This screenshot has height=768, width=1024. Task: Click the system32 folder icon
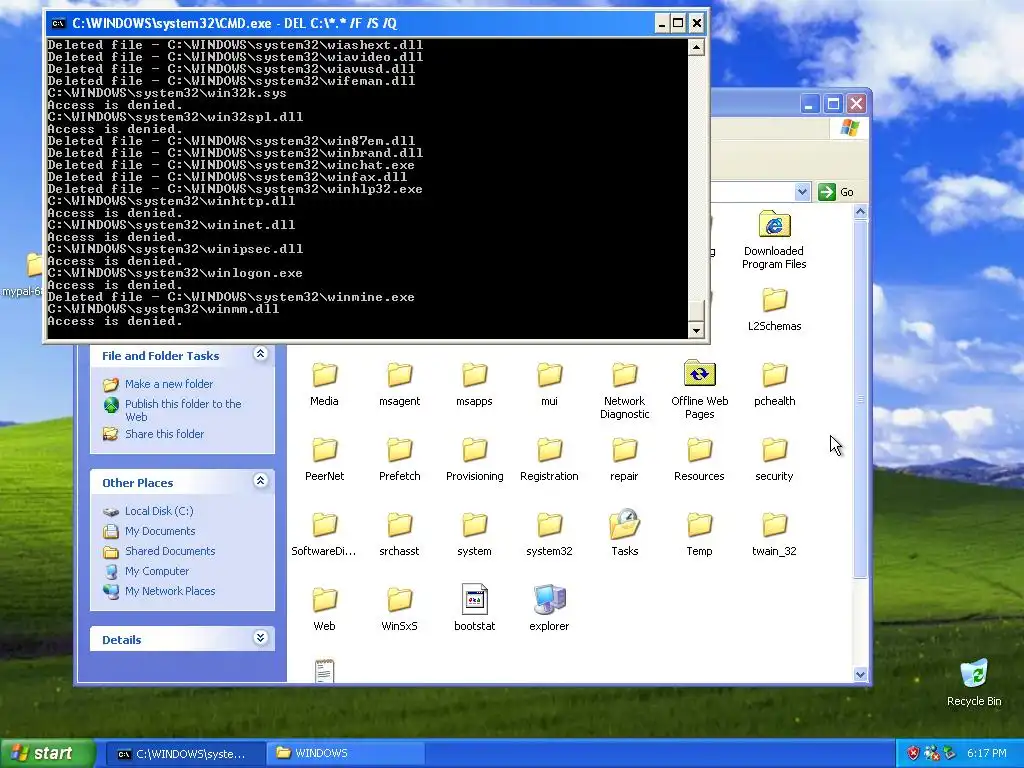click(549, 524)
